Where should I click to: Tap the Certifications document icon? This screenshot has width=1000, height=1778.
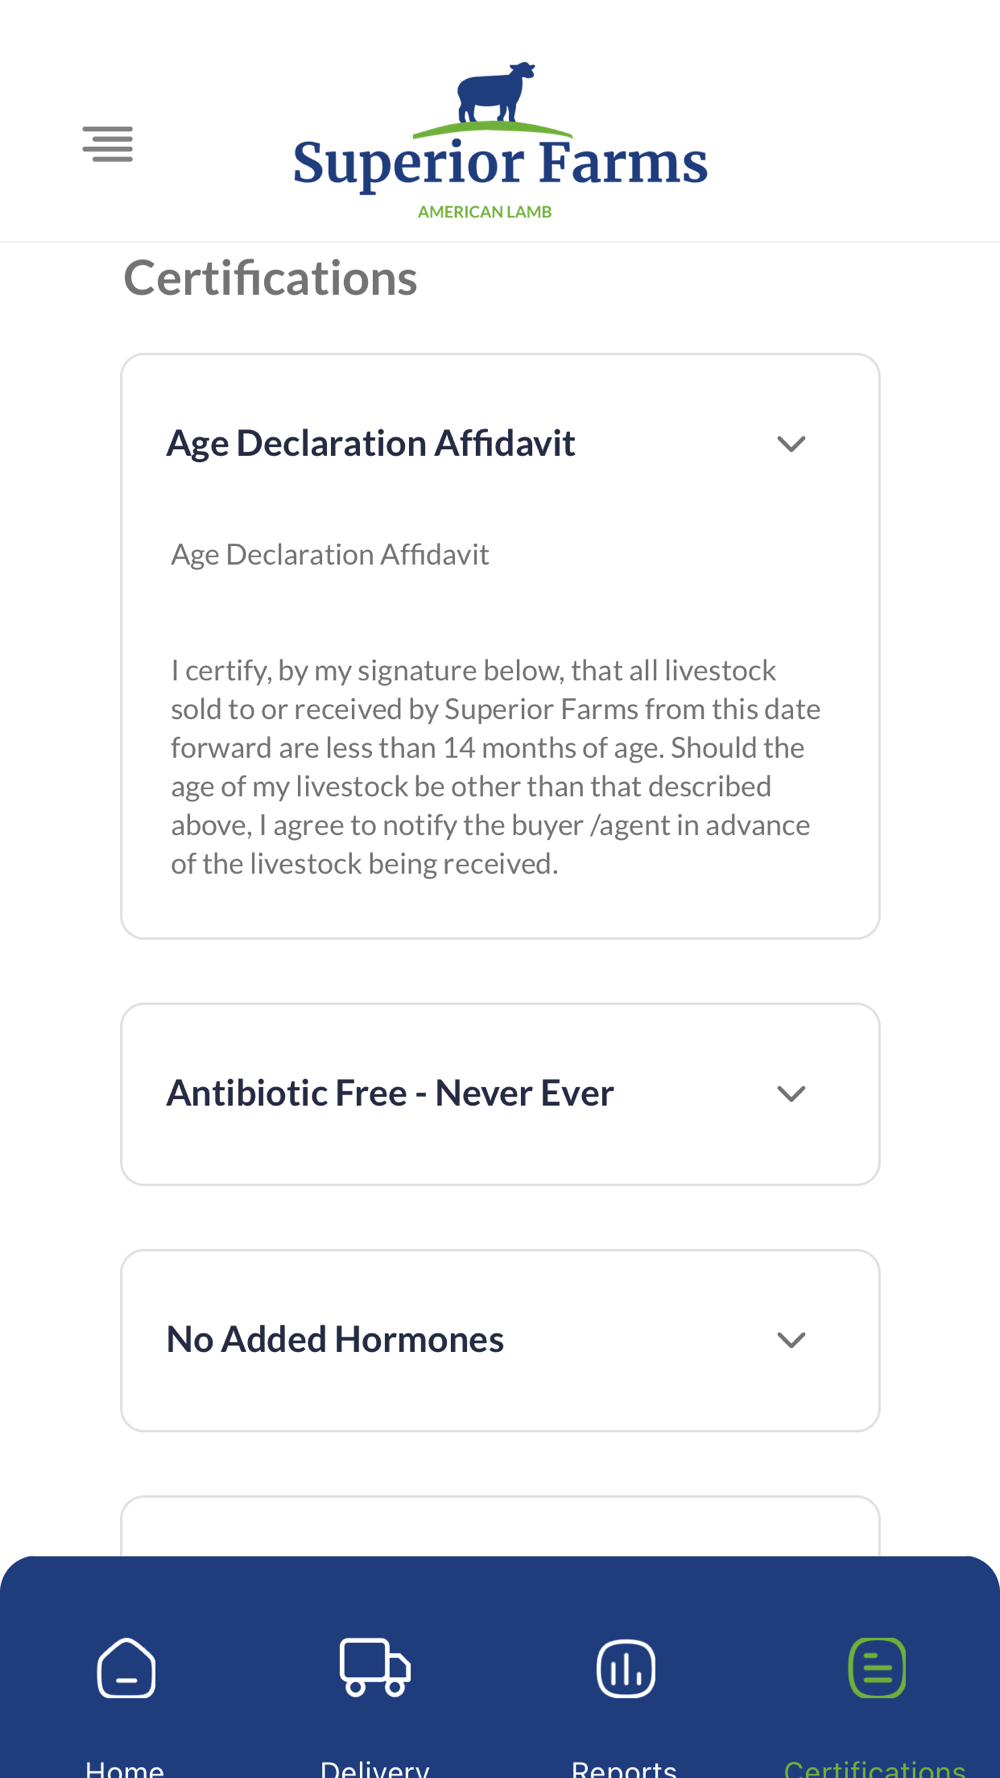pyautogui.click(x=877, y=1667)
